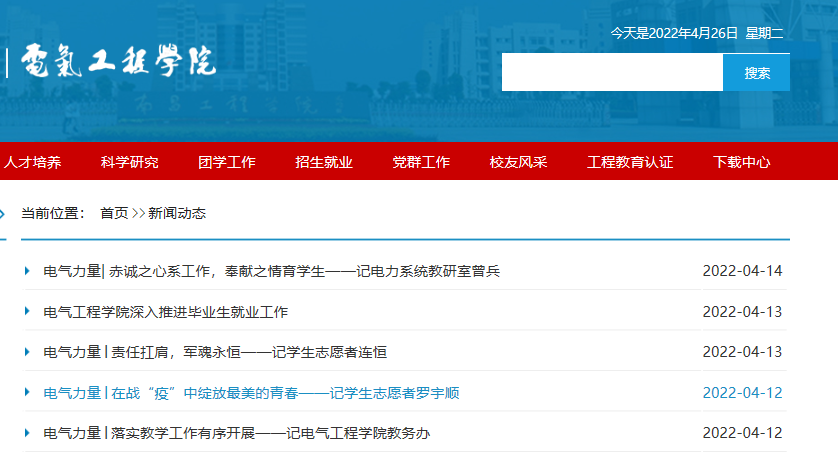
Task: Open article about volunteer 连恒
Action: pos(215,352)
